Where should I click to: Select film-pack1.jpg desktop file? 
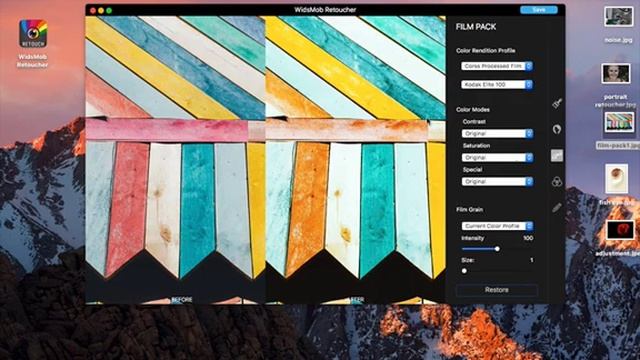(619, 122)
